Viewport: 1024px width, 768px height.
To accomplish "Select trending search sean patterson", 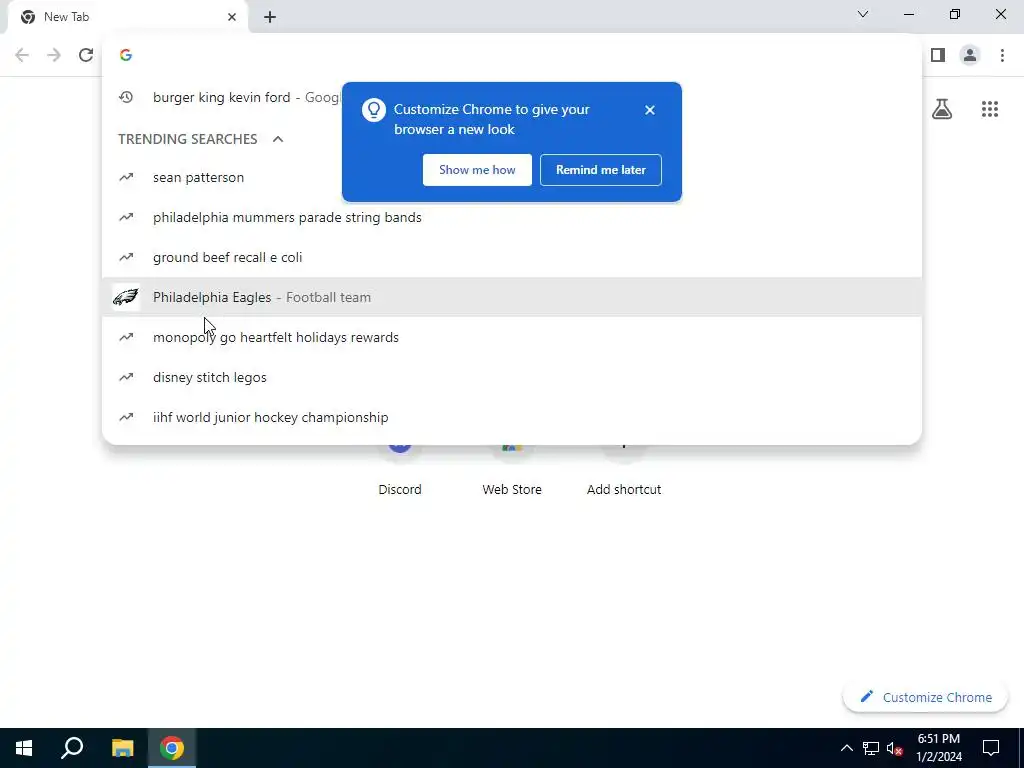I will click(511, 178).
